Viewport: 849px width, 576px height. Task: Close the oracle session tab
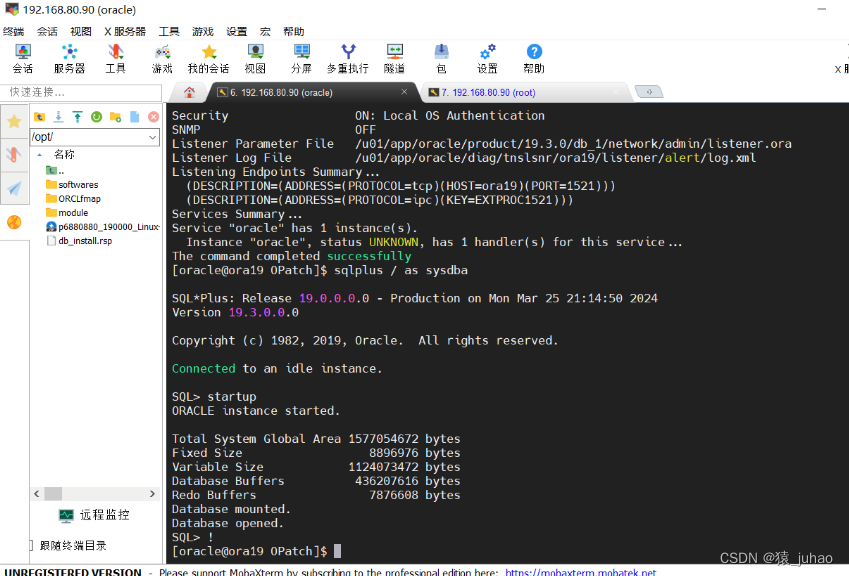pyautogui.click(x=404, y=91)
